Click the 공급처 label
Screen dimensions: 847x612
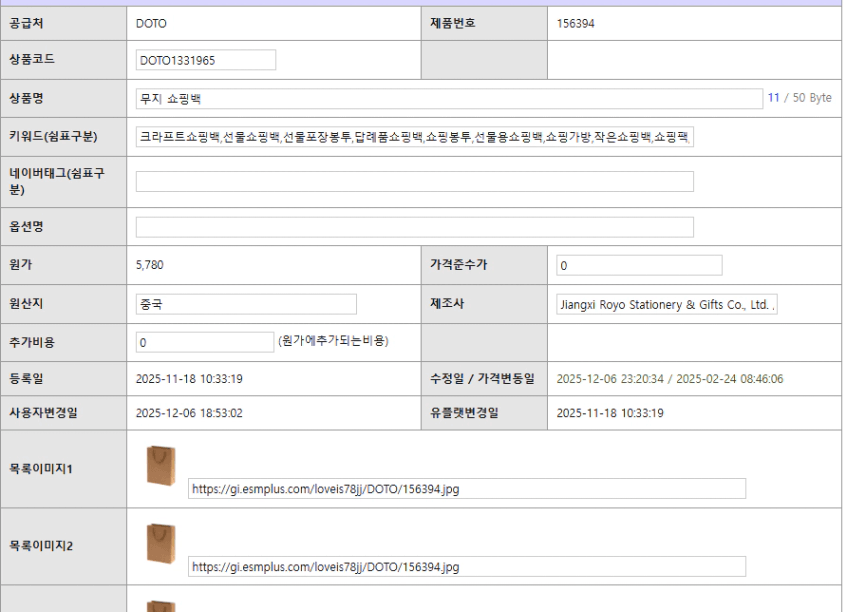pos(26,23)
